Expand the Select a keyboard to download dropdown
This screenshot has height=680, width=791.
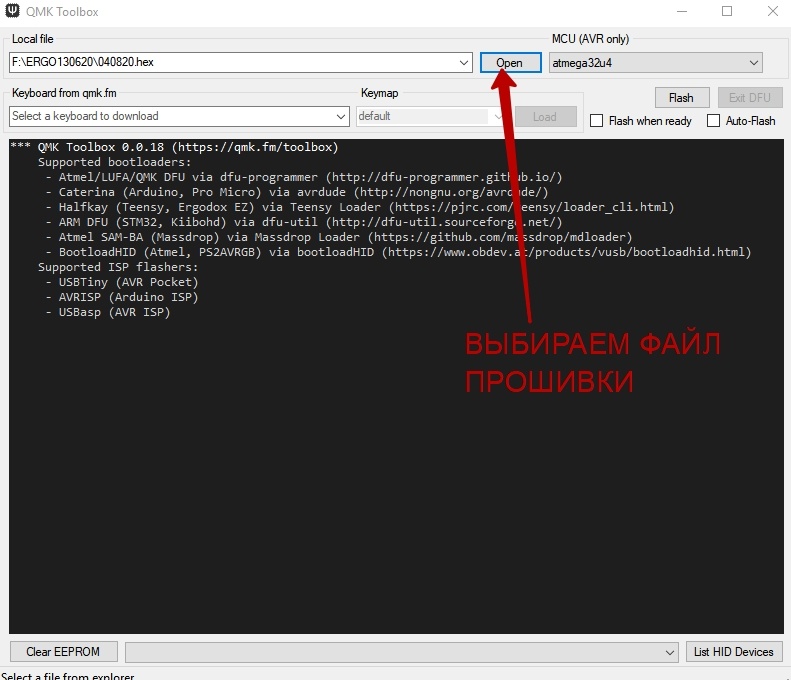tap(341, 117)
